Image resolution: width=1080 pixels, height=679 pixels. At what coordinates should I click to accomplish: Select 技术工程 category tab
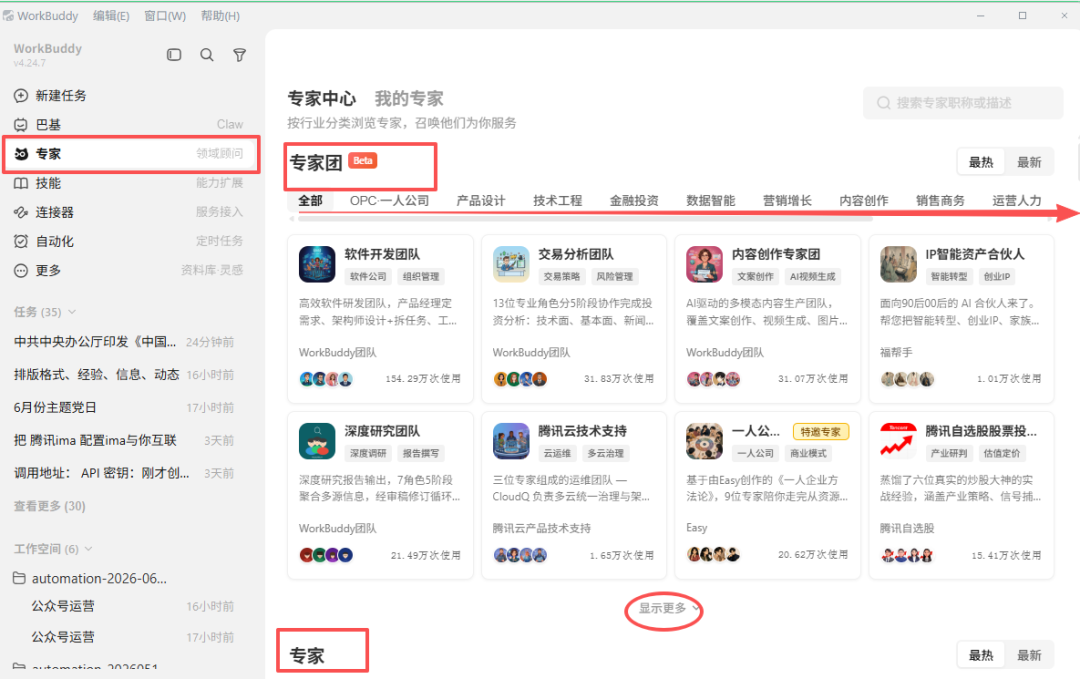pyautogui.click(x=557, y=200)
